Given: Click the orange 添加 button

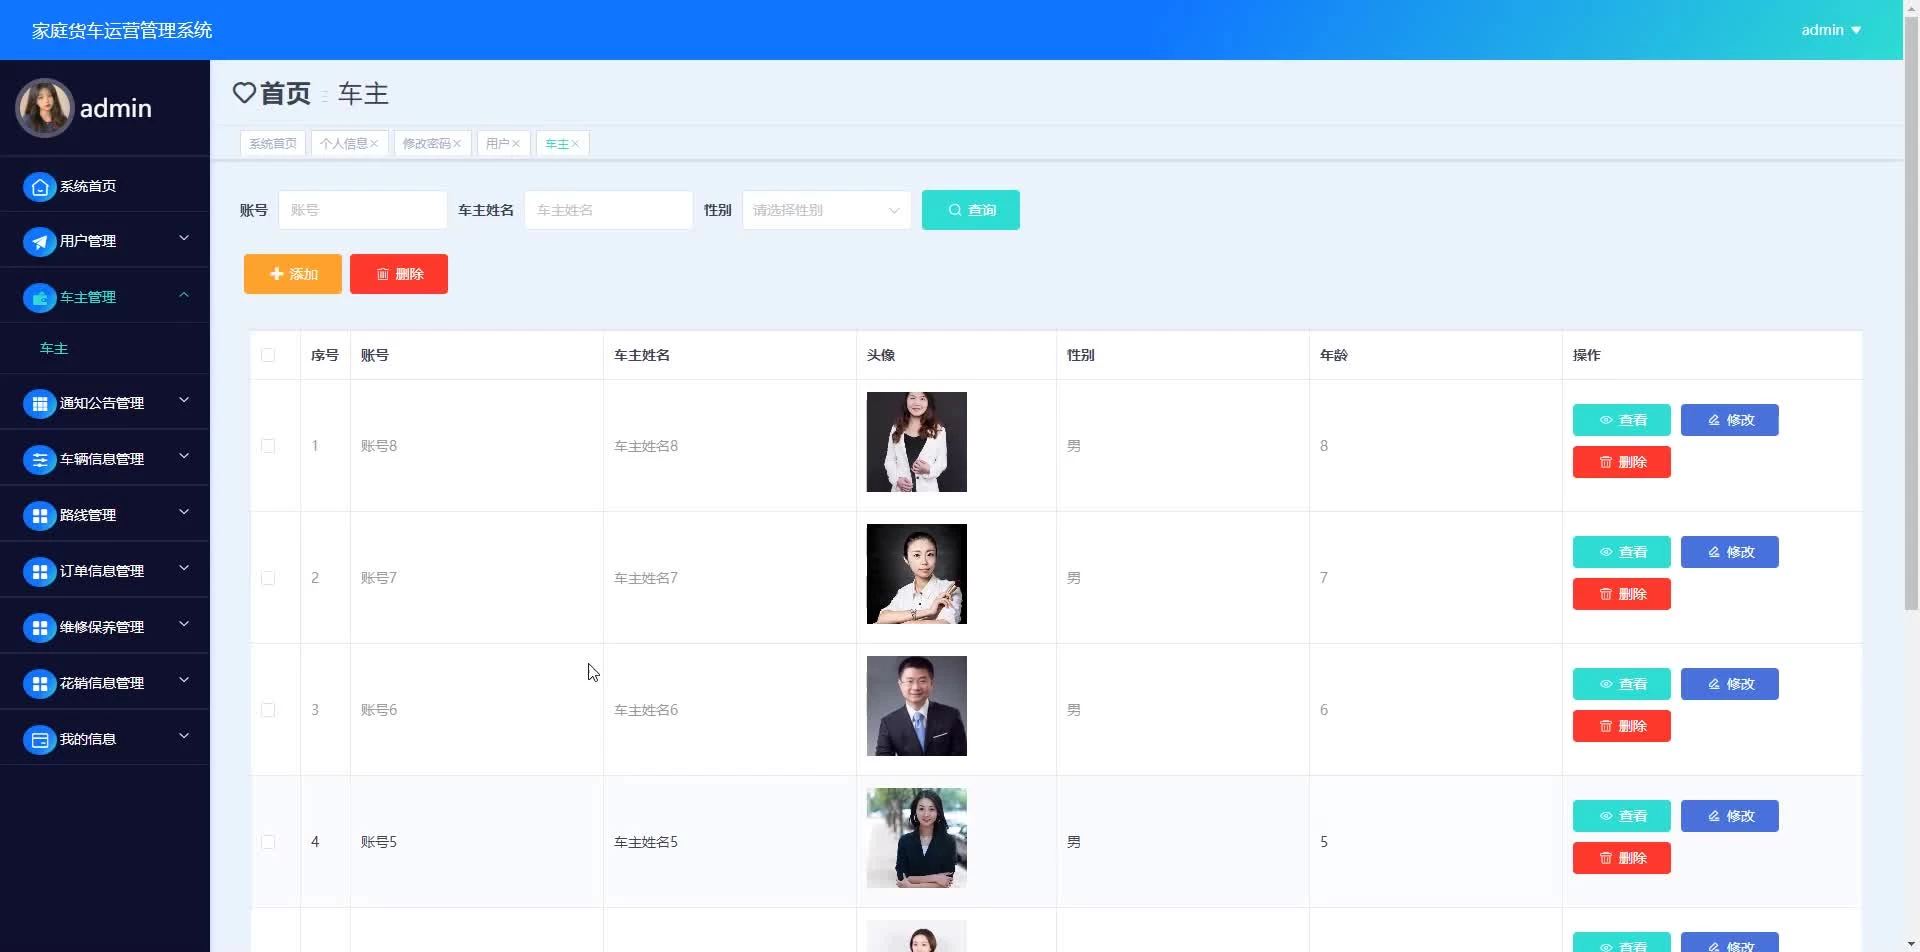Looking at the screenshot, I should [293, 274].
